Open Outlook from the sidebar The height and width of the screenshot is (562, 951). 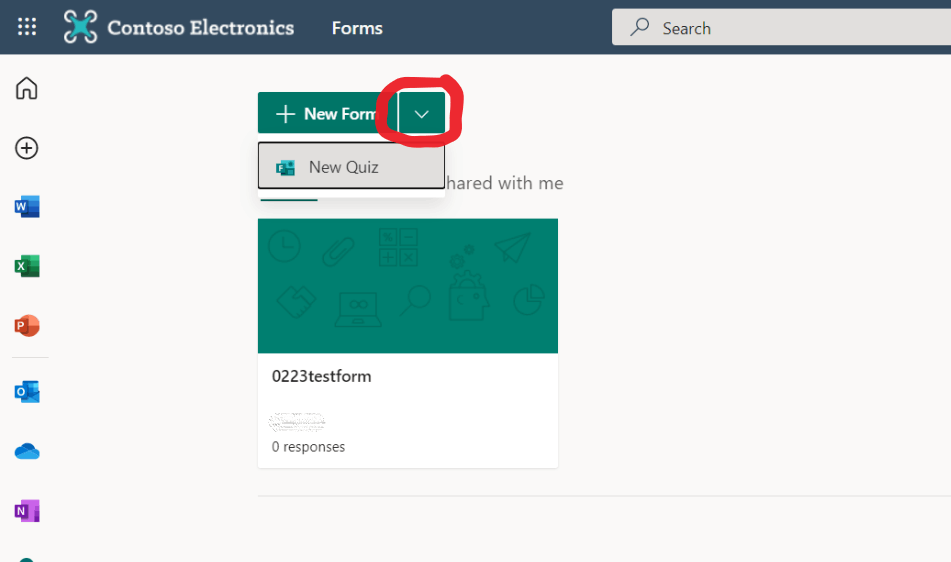[x=27, y=392]
